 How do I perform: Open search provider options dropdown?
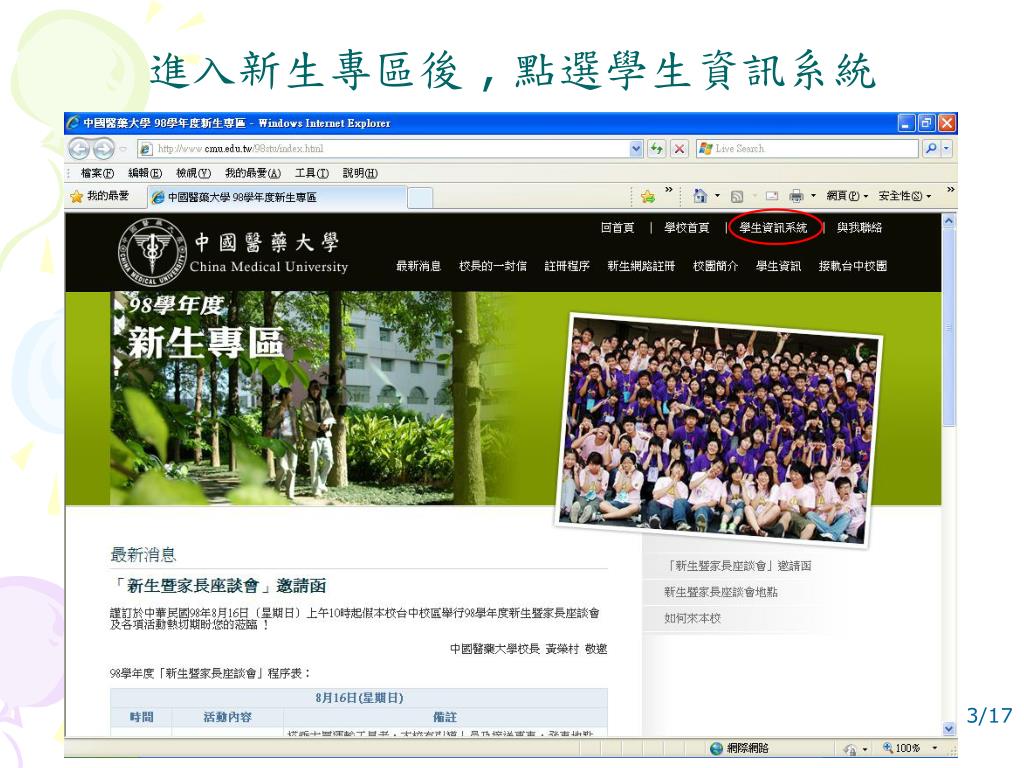click(x=947, y=149)
